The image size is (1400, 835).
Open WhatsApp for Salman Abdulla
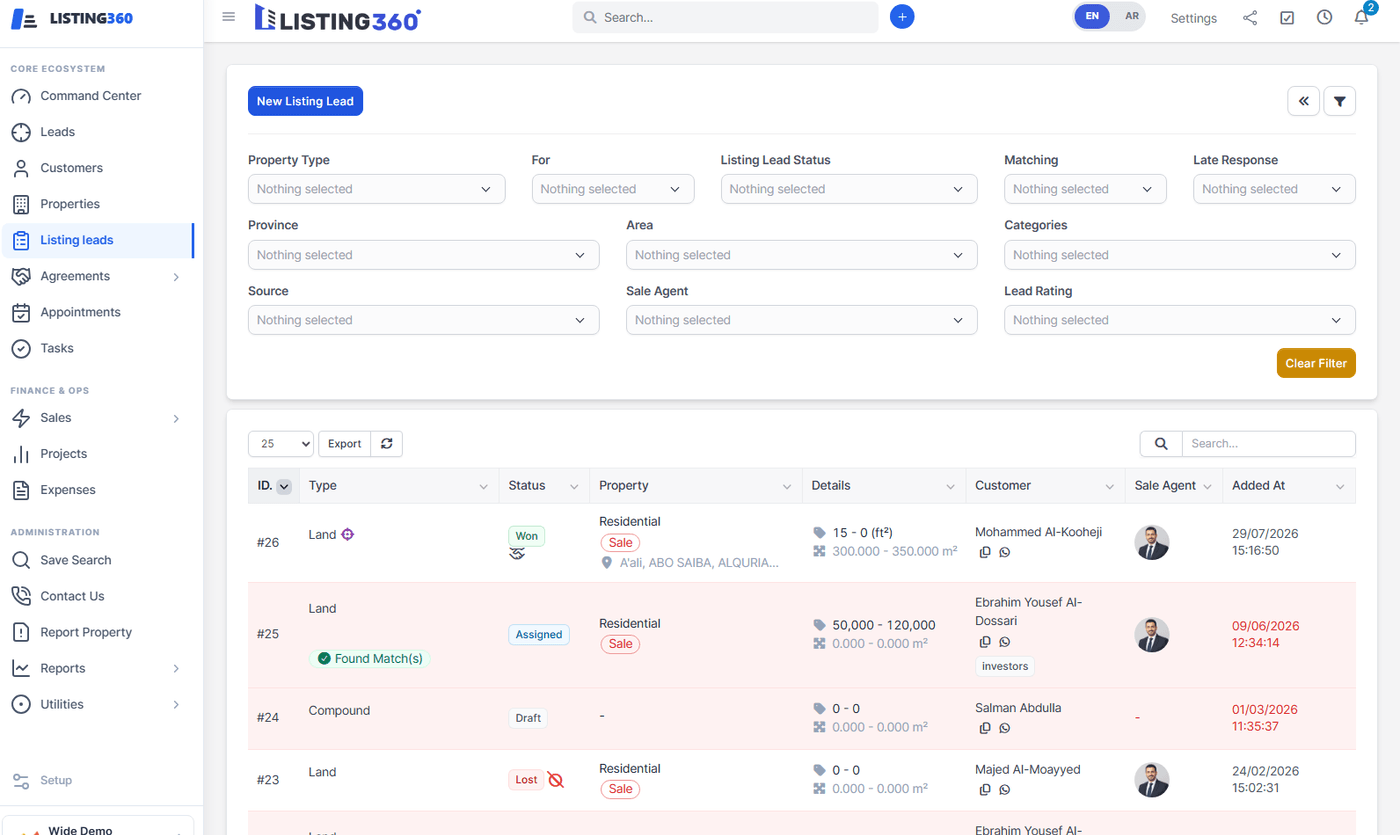(x=1005, y=728)
